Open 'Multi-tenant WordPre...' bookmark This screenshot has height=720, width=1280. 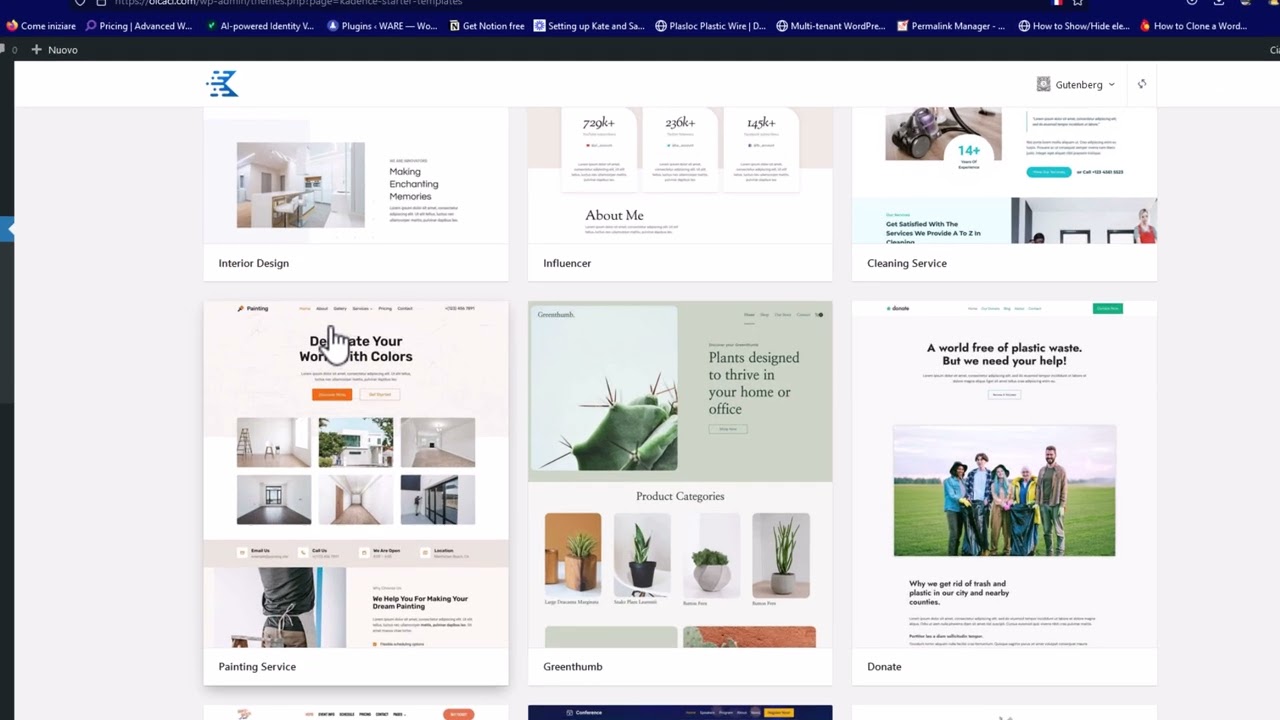click(829, 26)
